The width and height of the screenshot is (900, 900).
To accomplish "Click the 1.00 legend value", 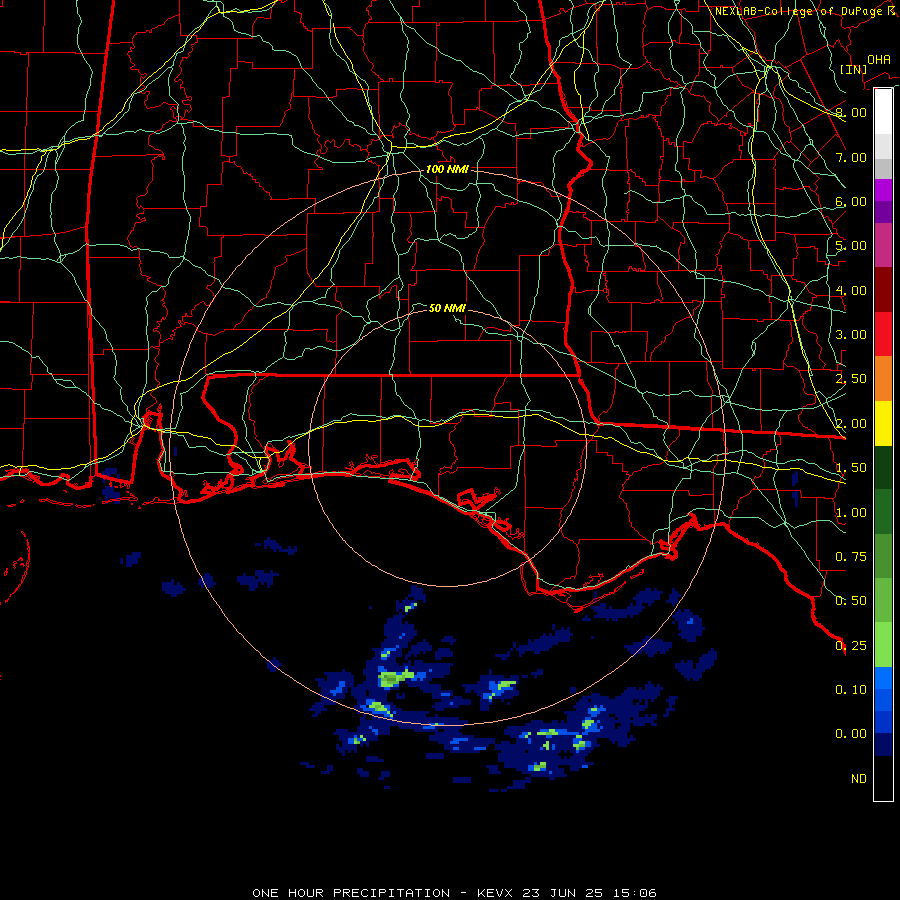I will pyautogui.click(x=851, y=513).
